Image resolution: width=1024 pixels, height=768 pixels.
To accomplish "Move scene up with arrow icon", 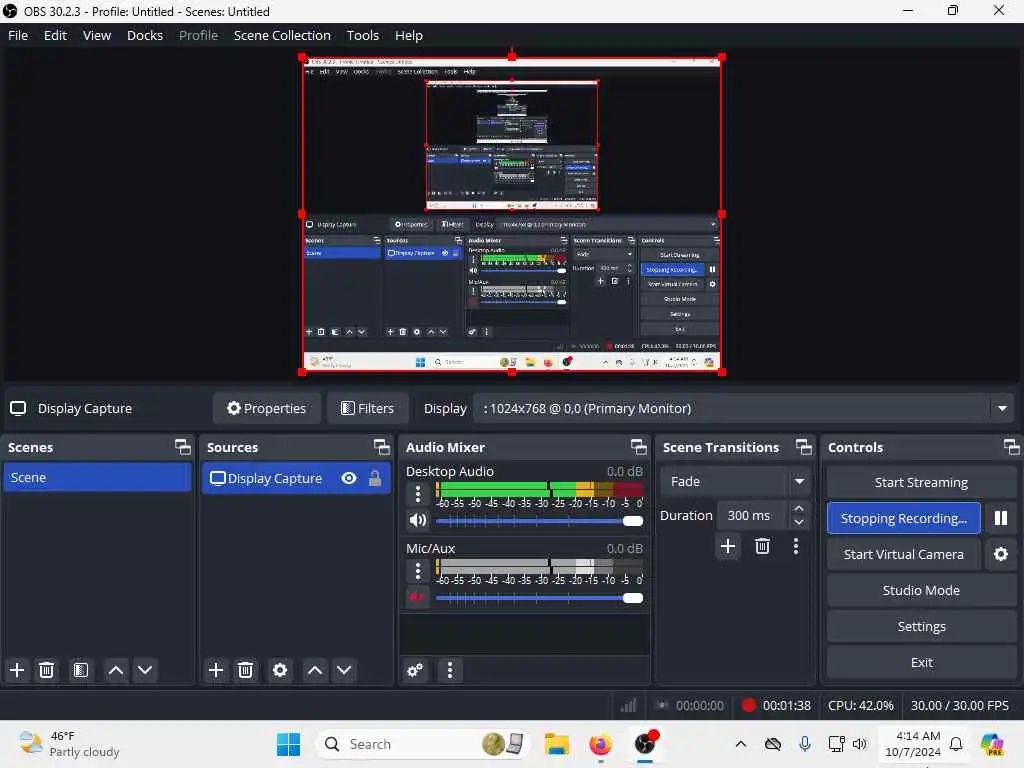I will point(116,670).
